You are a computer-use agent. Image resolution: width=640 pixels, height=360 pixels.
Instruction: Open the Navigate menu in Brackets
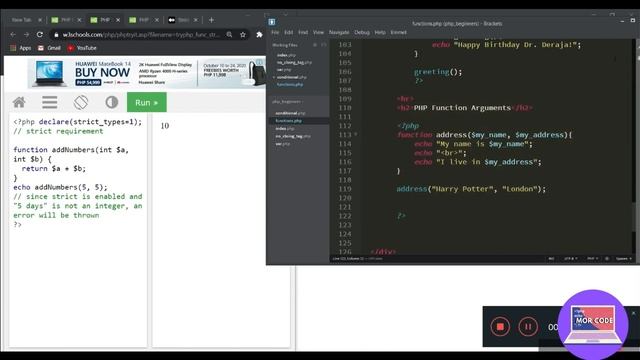(339, 32)
